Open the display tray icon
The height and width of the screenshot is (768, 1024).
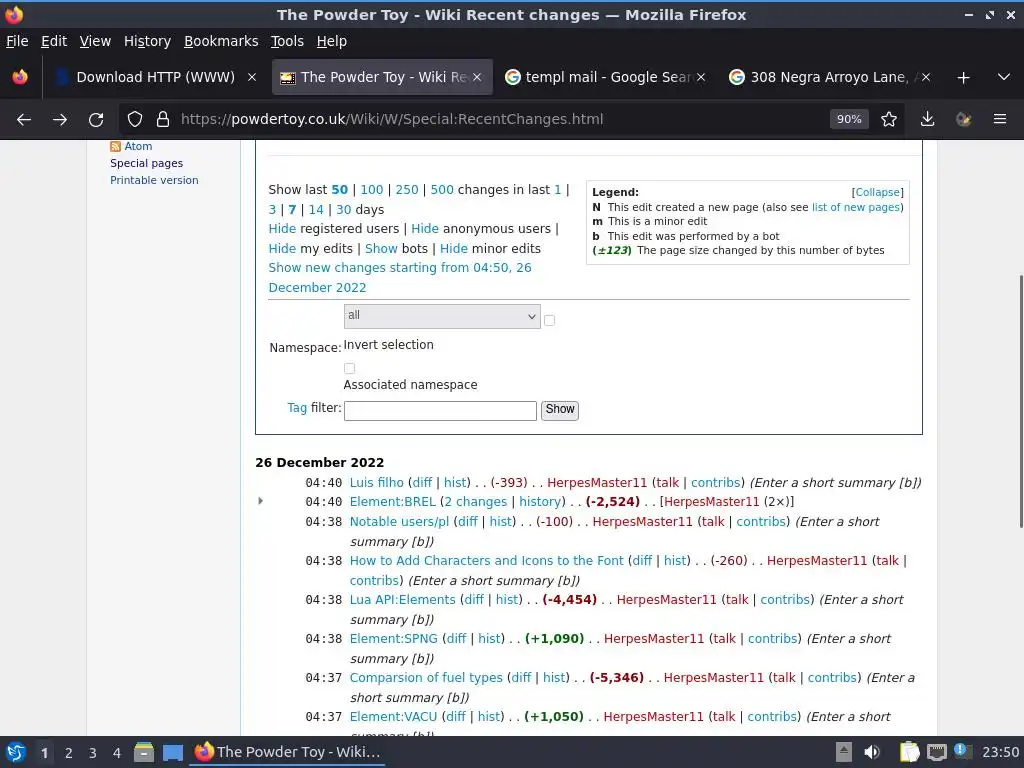[936, 752]
